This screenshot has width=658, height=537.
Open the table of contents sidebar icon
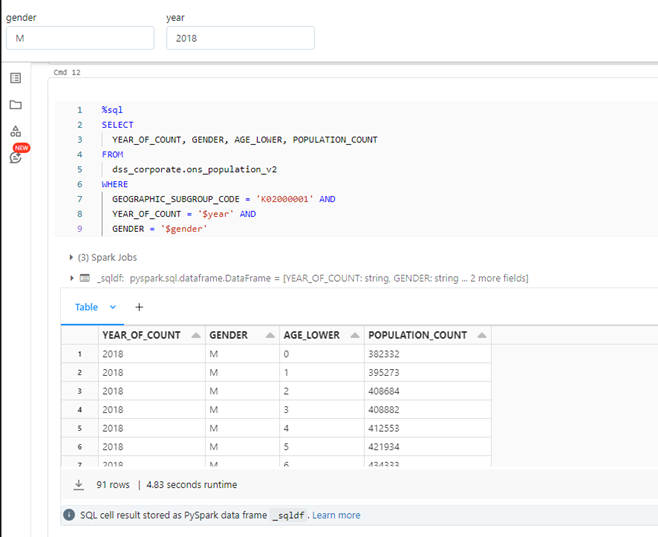(16, 78)
